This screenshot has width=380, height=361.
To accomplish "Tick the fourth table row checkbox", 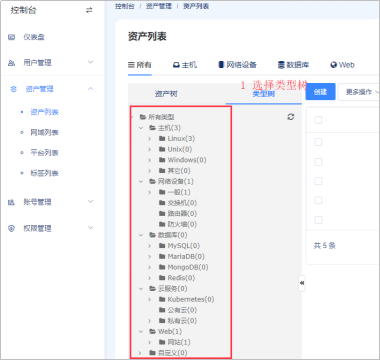I will (318, 200).
